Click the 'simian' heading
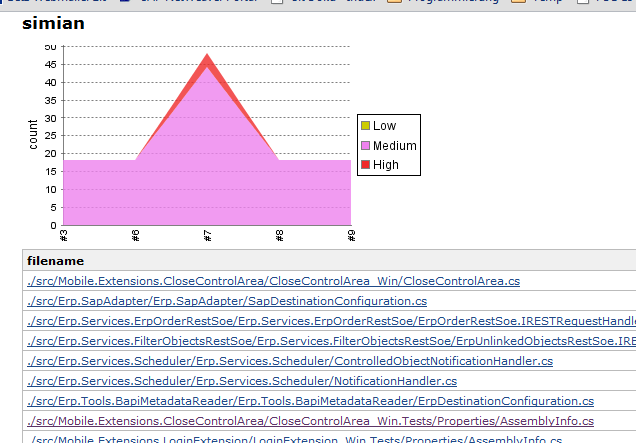 [x=53, y=23]
